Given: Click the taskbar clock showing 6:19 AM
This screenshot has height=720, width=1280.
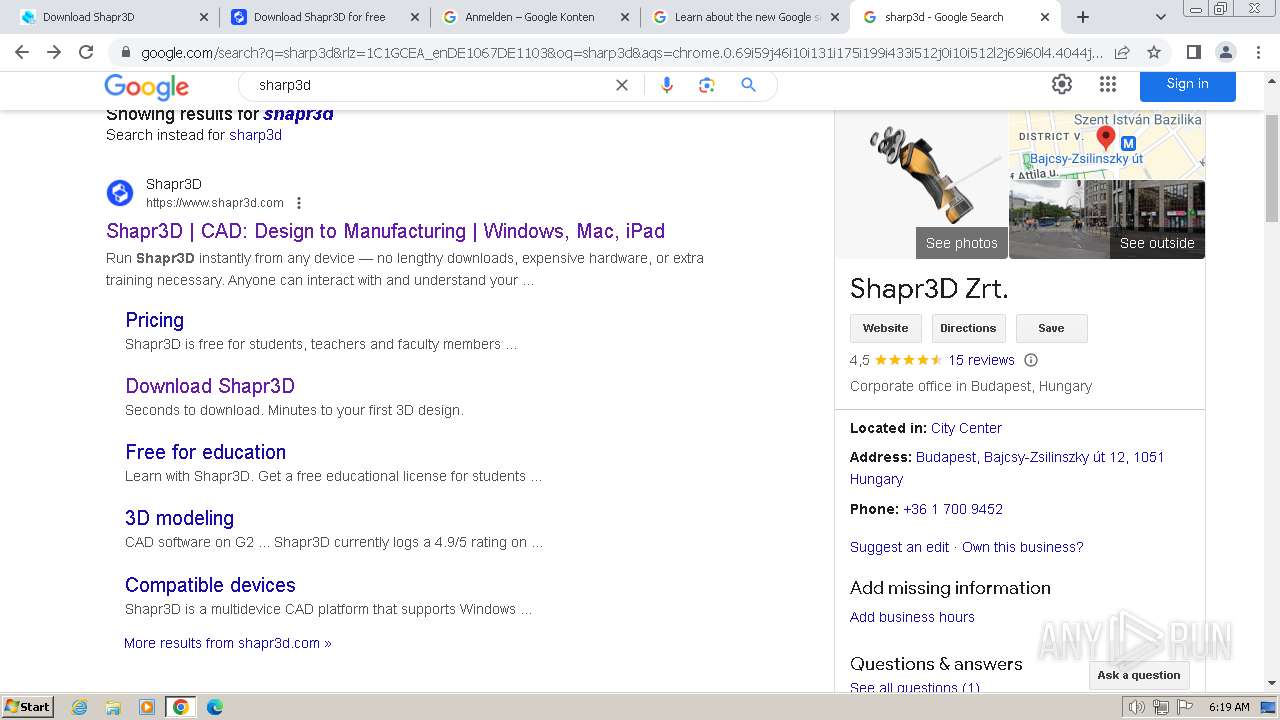Looking at the screenshot, I should pos(1229,707).
